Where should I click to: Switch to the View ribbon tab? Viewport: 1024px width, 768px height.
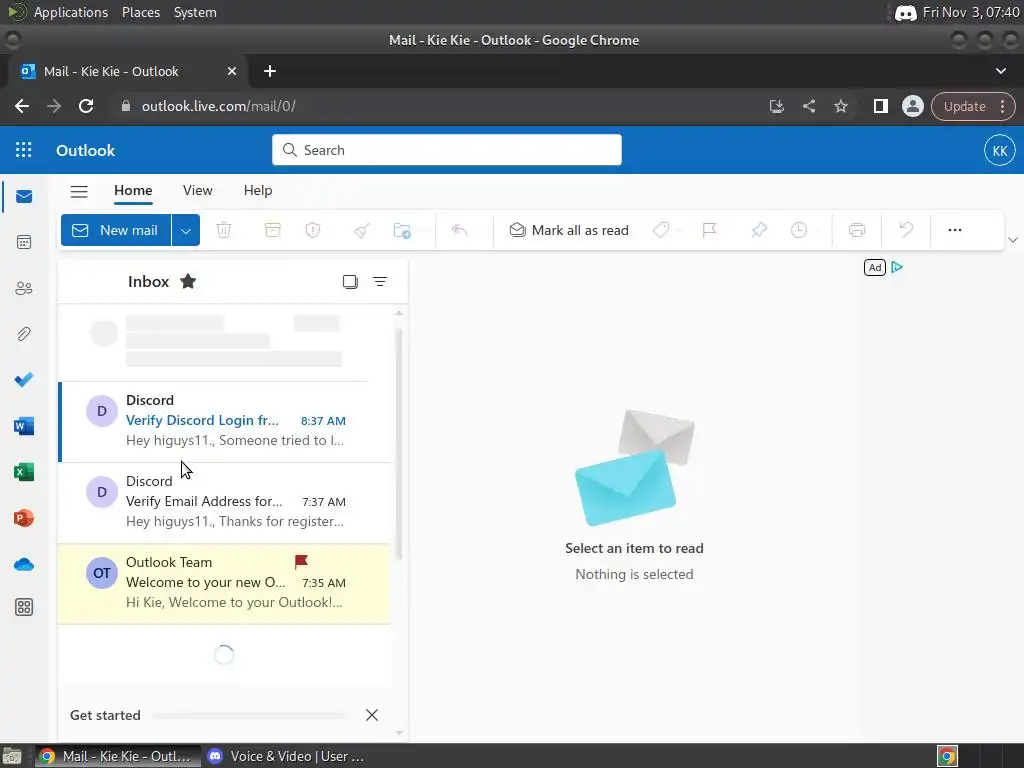tap(198, 191)
